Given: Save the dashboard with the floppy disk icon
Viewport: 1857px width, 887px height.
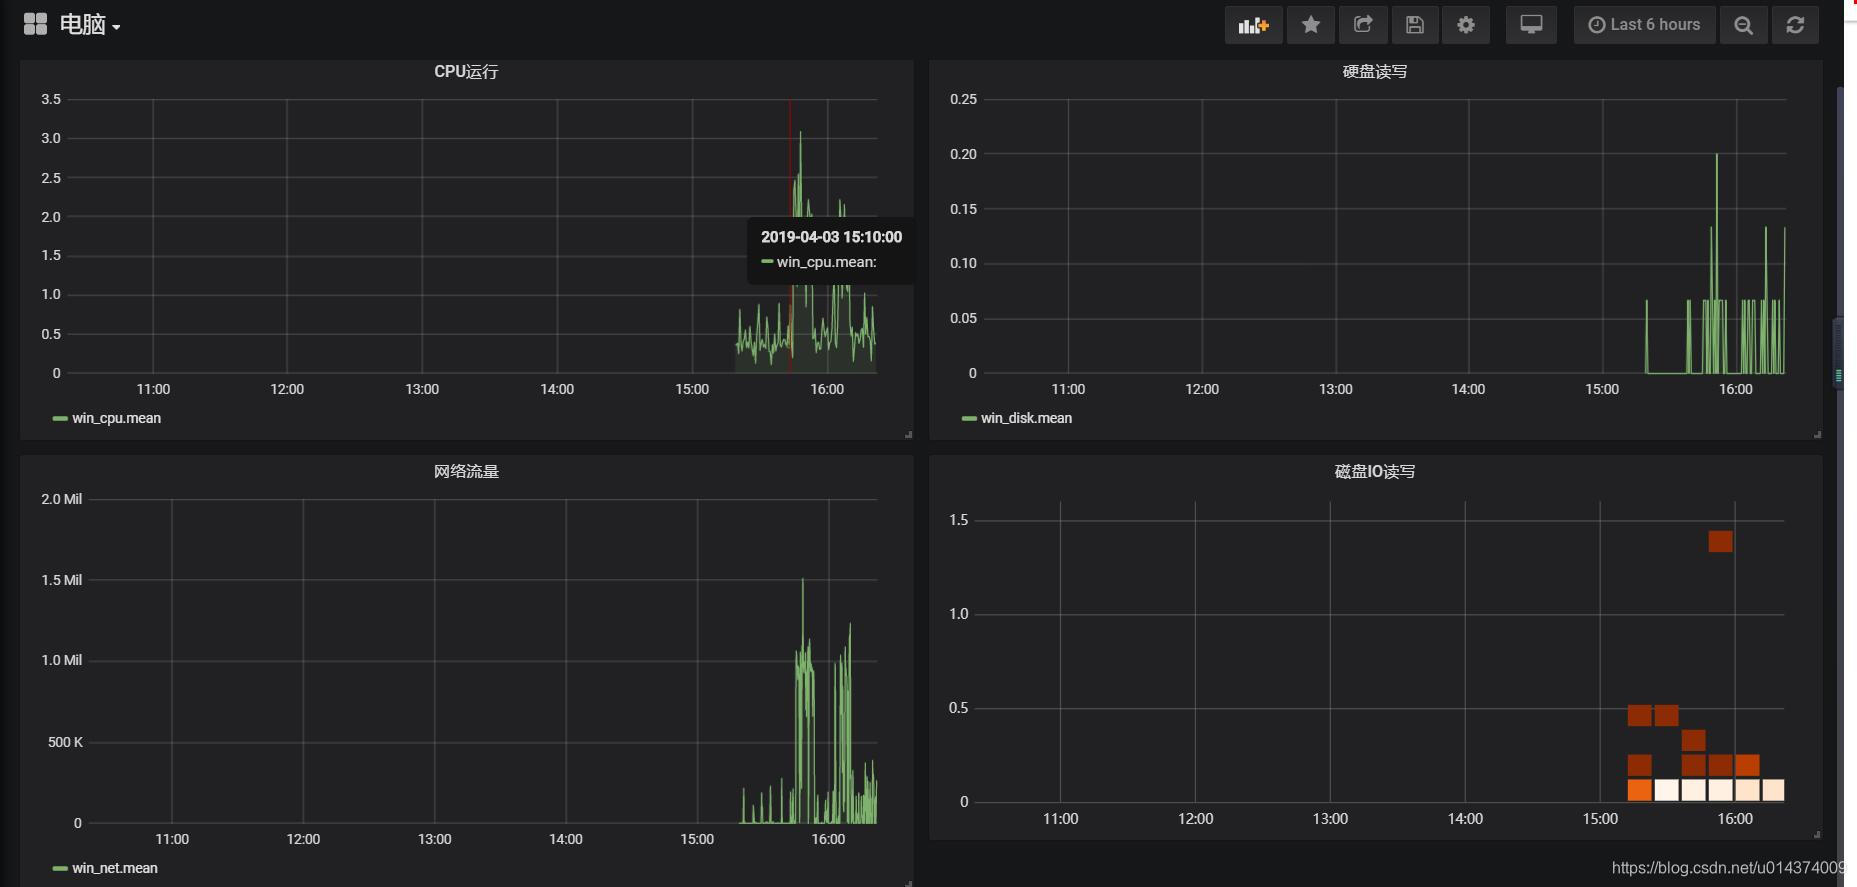Looking at the screenshot, I should [x=1415, y=25].
